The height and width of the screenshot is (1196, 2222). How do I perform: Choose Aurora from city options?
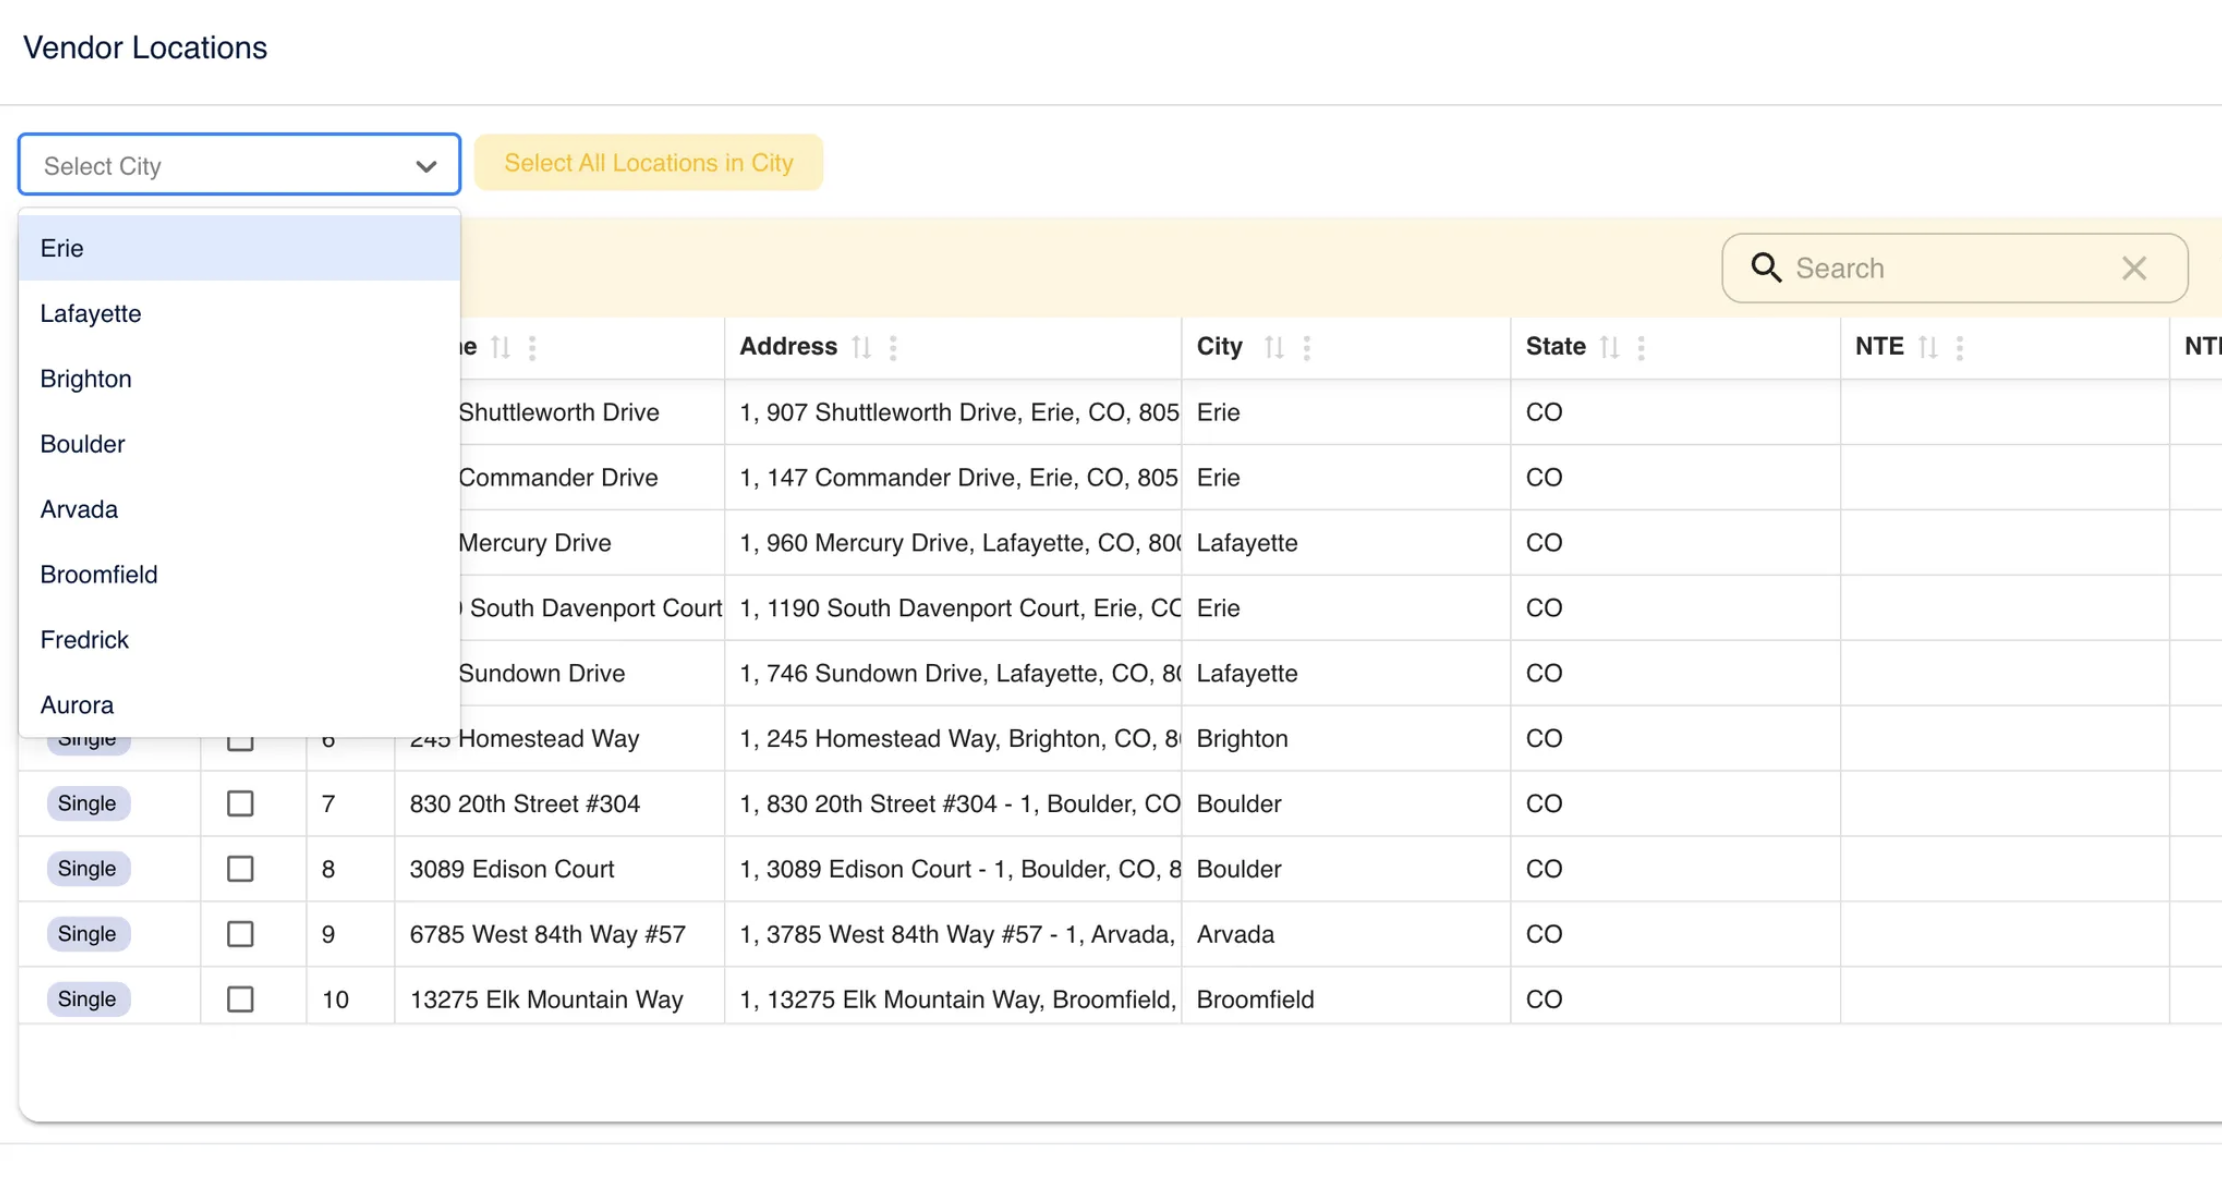[77, 705]
